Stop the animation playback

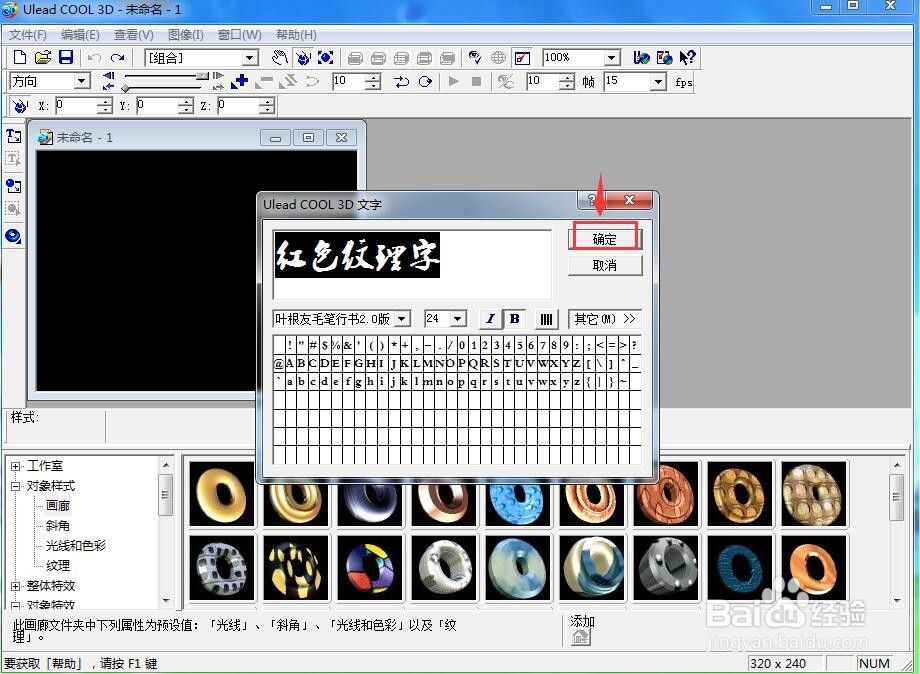tap(476, 82)
